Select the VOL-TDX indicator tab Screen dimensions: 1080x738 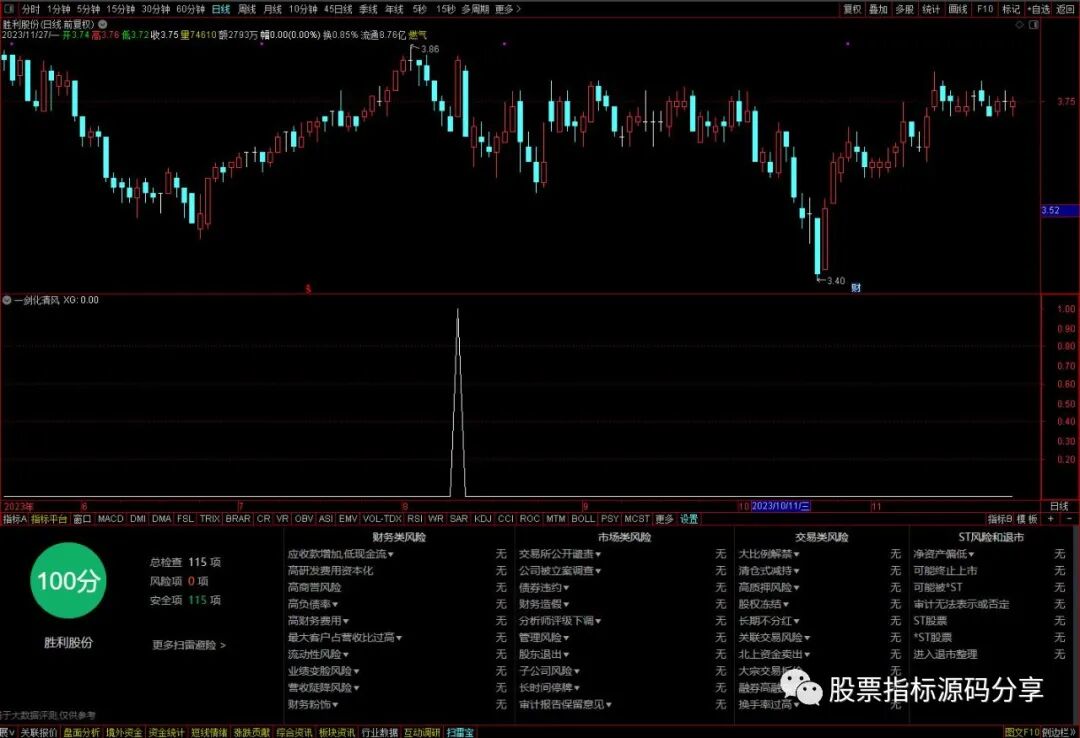coord(382,519)
